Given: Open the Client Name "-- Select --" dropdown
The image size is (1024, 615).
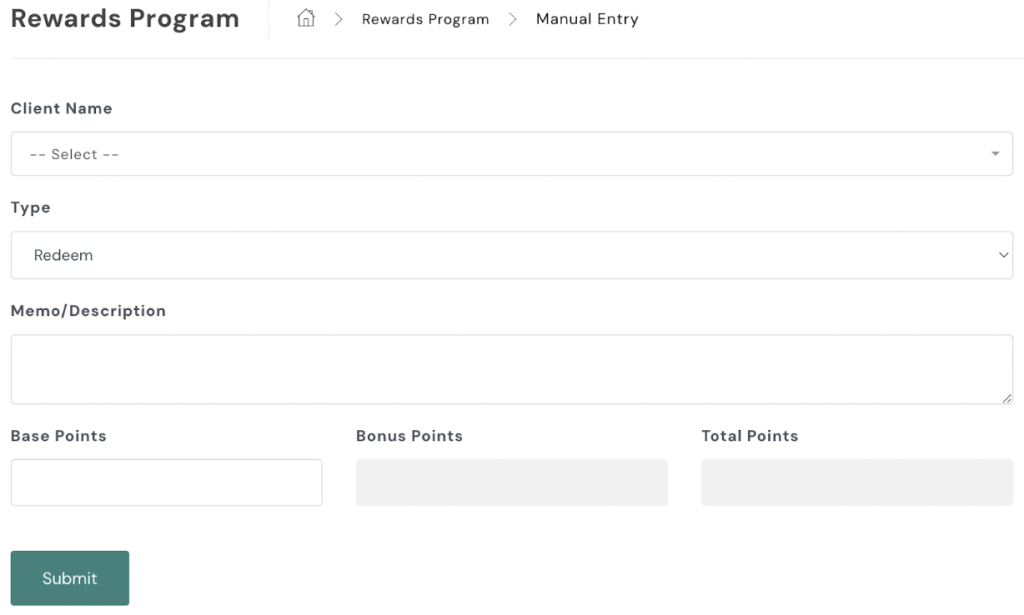Looking at the screenshot, I should coord(500,154).
